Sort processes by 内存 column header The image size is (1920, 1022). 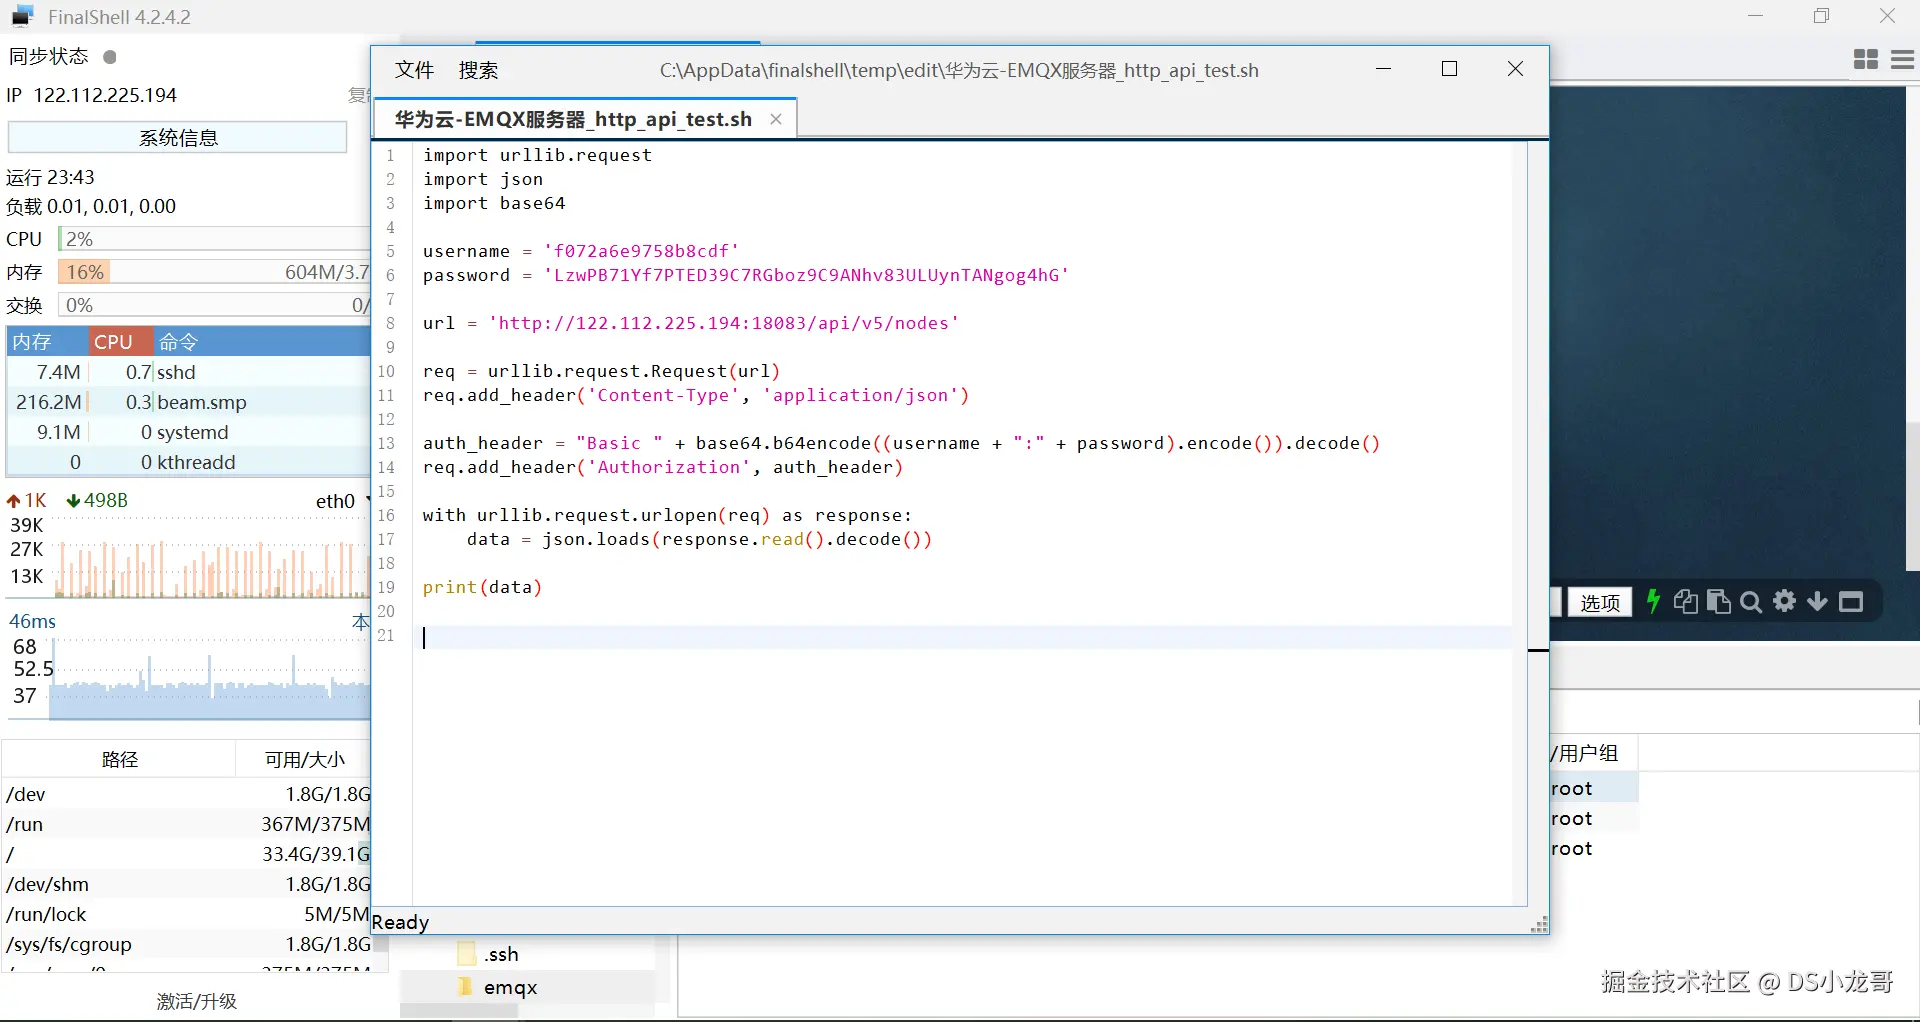click(47, 342)
